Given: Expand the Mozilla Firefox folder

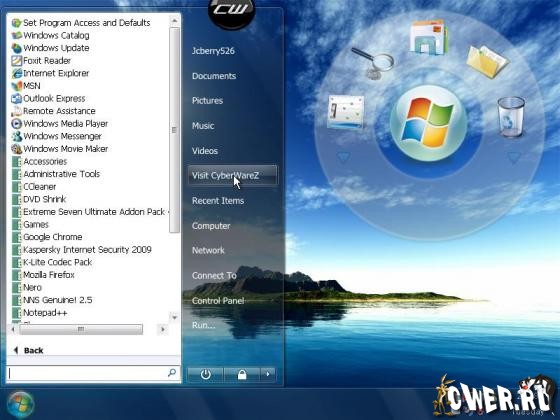Looking at the screenshot, I should point(43,275).
